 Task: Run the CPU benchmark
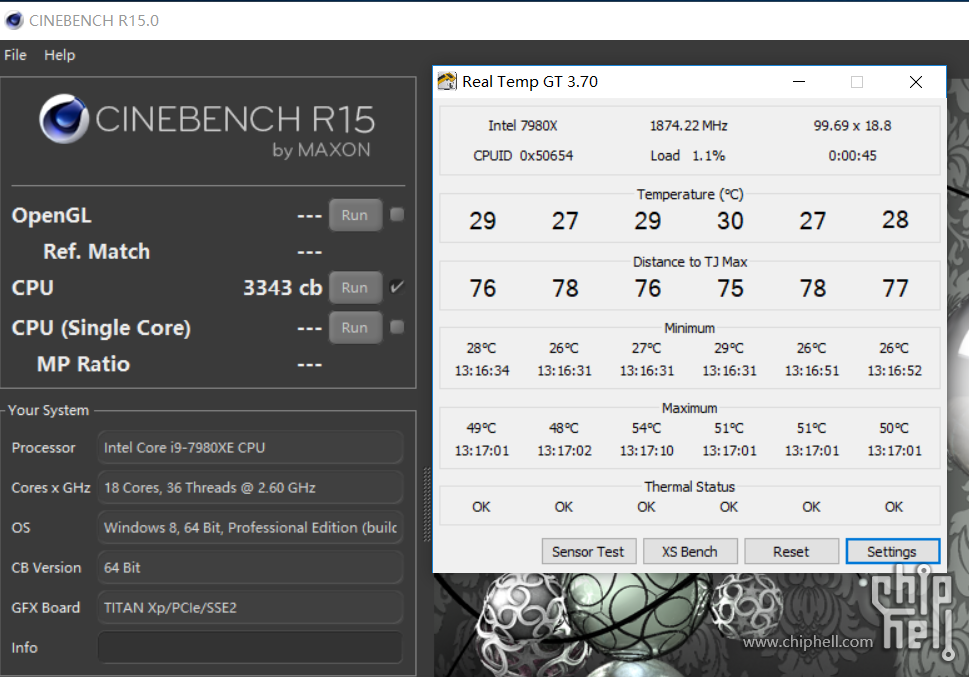pyautogui.click(x=355, y=287)
